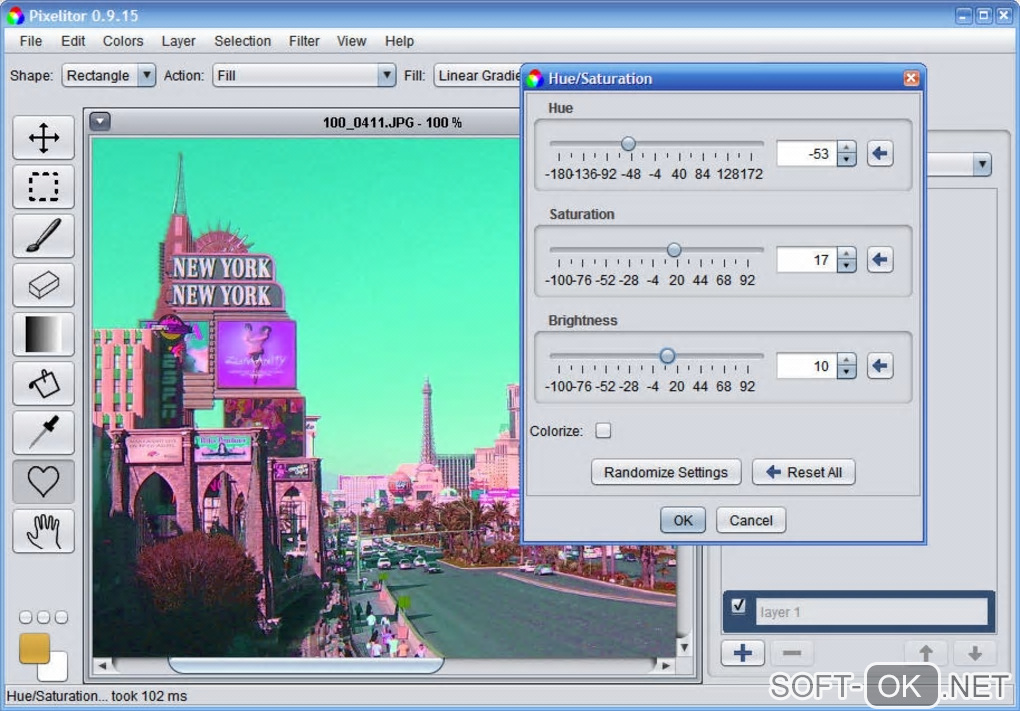Select the rectangular Selection tool
This screenshot has height=711, width=1020.
[44, 187]
